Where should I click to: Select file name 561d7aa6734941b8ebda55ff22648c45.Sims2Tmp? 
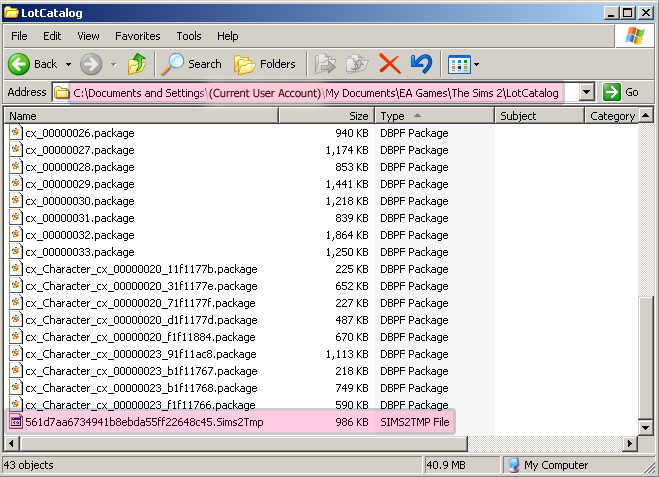pos(144,422)
